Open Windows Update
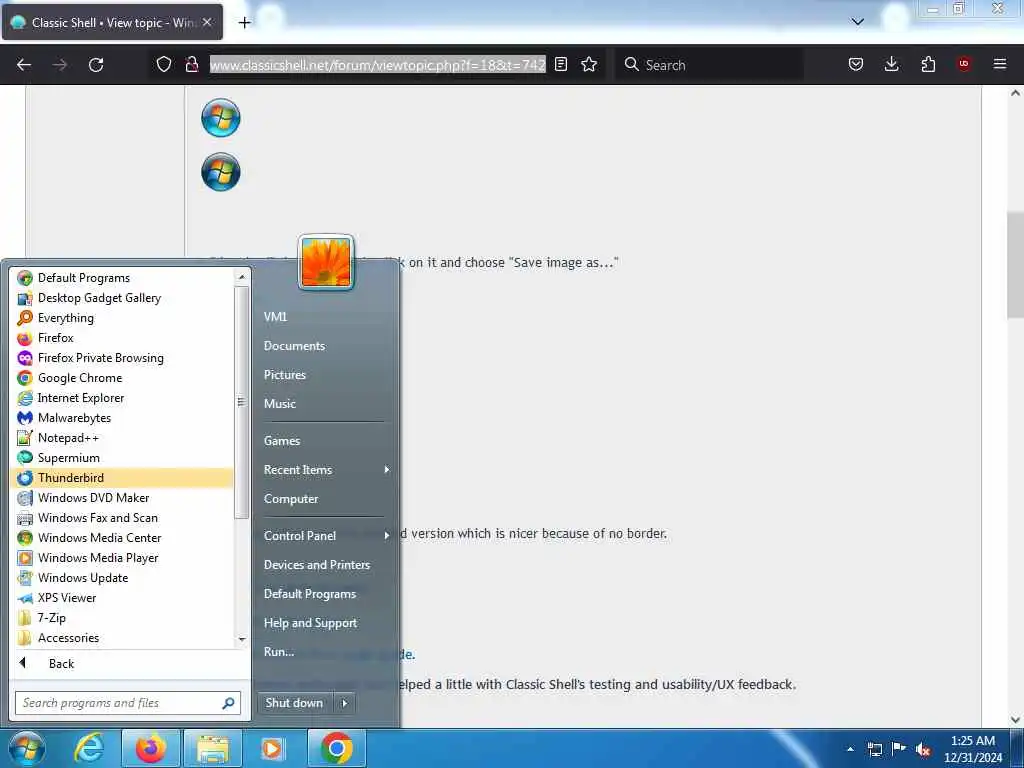 (x=122, y=577)
